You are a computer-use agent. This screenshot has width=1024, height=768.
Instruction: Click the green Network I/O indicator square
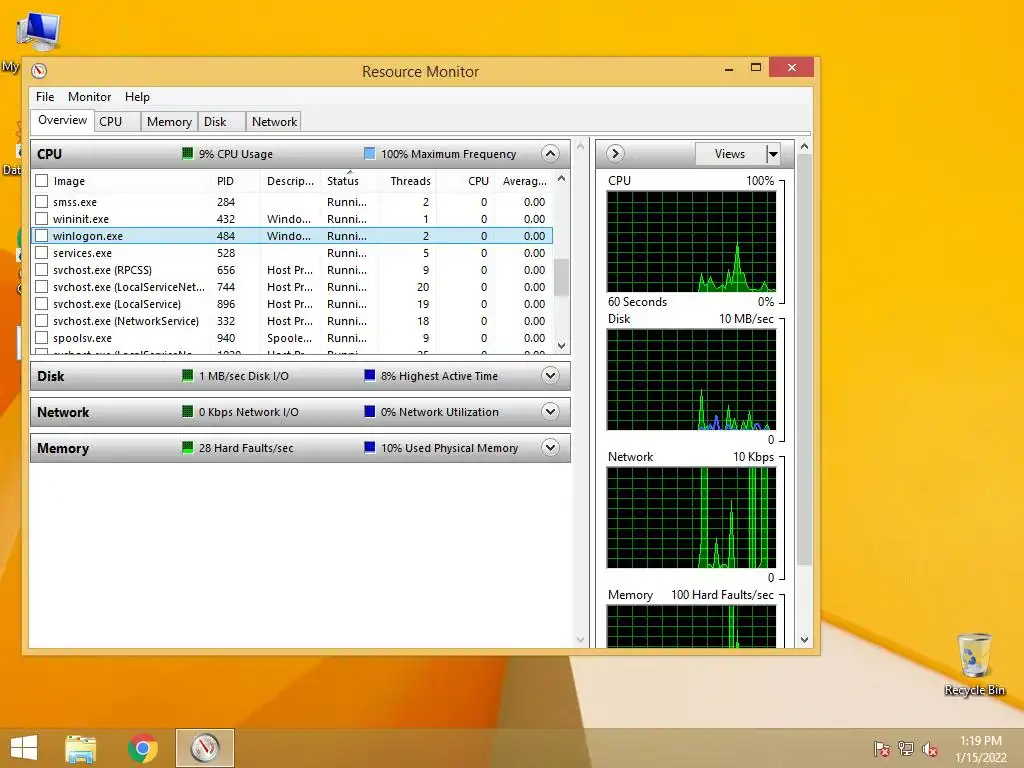[x=187, y=411]
